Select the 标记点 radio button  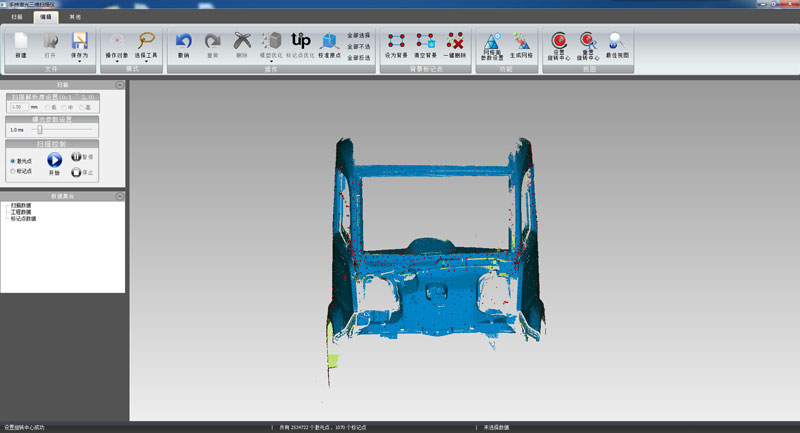[12, 171]
